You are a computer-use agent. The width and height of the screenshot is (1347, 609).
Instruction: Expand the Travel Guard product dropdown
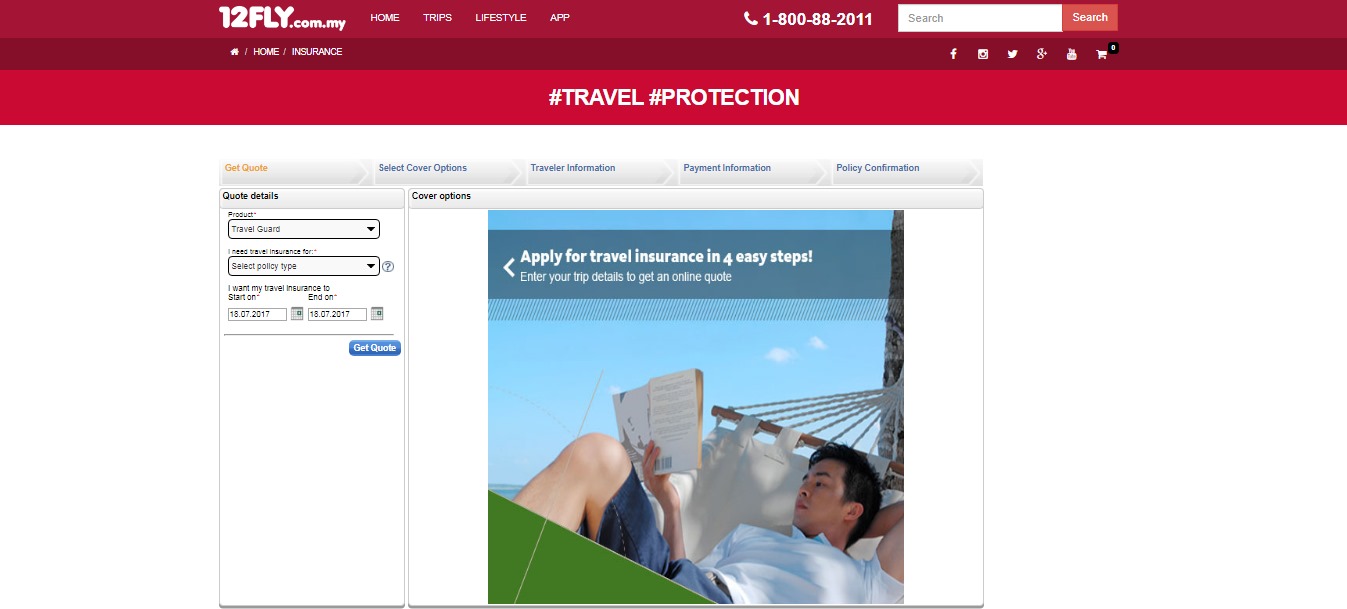tap(304, 229)
